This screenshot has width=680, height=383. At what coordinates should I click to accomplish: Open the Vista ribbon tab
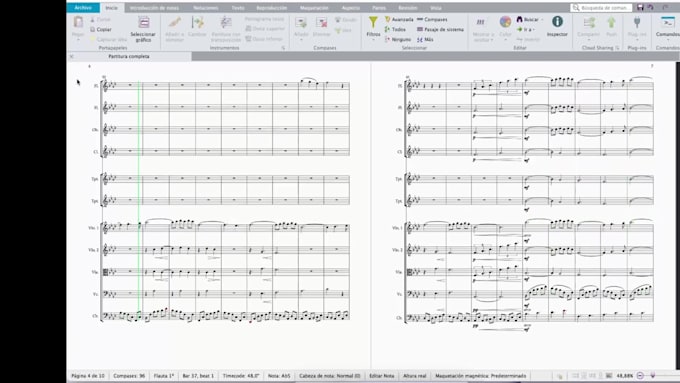(x=435, y=8)
